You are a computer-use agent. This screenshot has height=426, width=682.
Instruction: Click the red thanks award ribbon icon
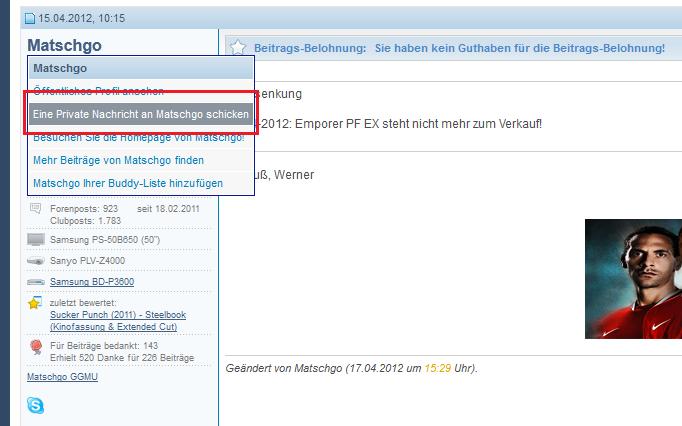click(36, 345)
